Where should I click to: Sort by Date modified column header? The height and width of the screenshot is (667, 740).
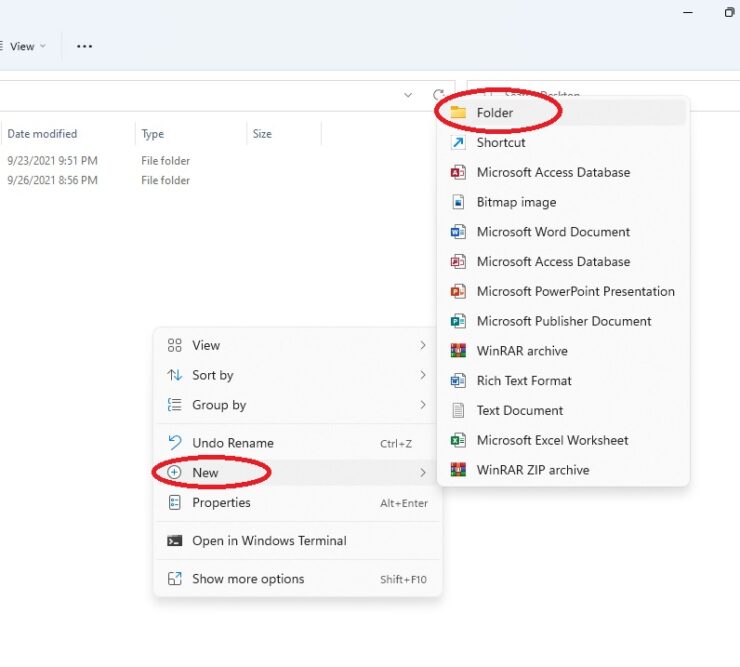(67, 134)
